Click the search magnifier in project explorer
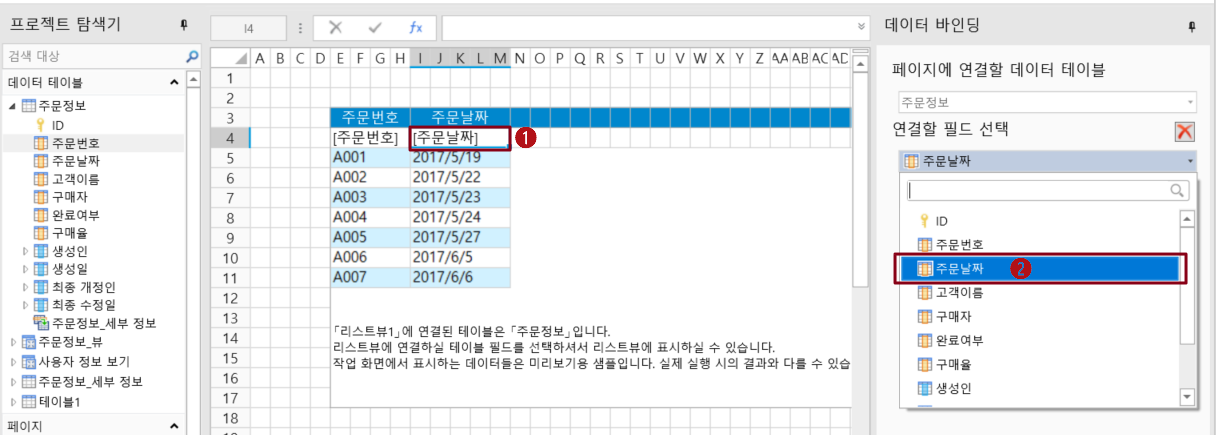Screen dimensions: 1216x435 [192, 56]
